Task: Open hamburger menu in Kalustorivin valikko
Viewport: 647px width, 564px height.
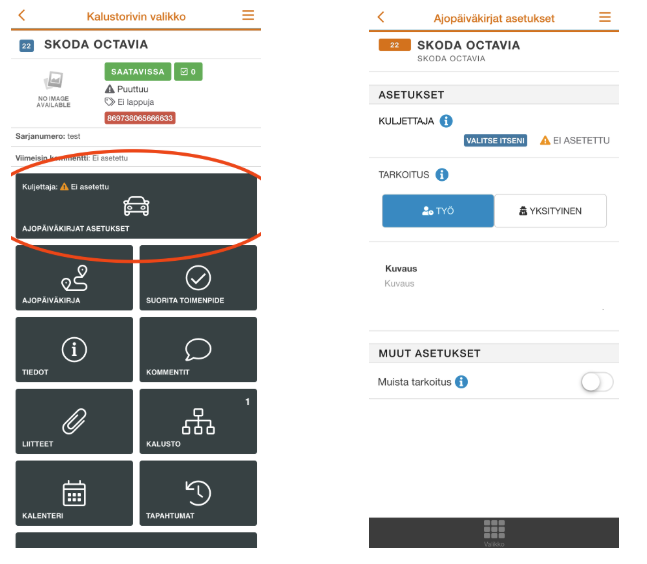Action: (x=248, y=15)
